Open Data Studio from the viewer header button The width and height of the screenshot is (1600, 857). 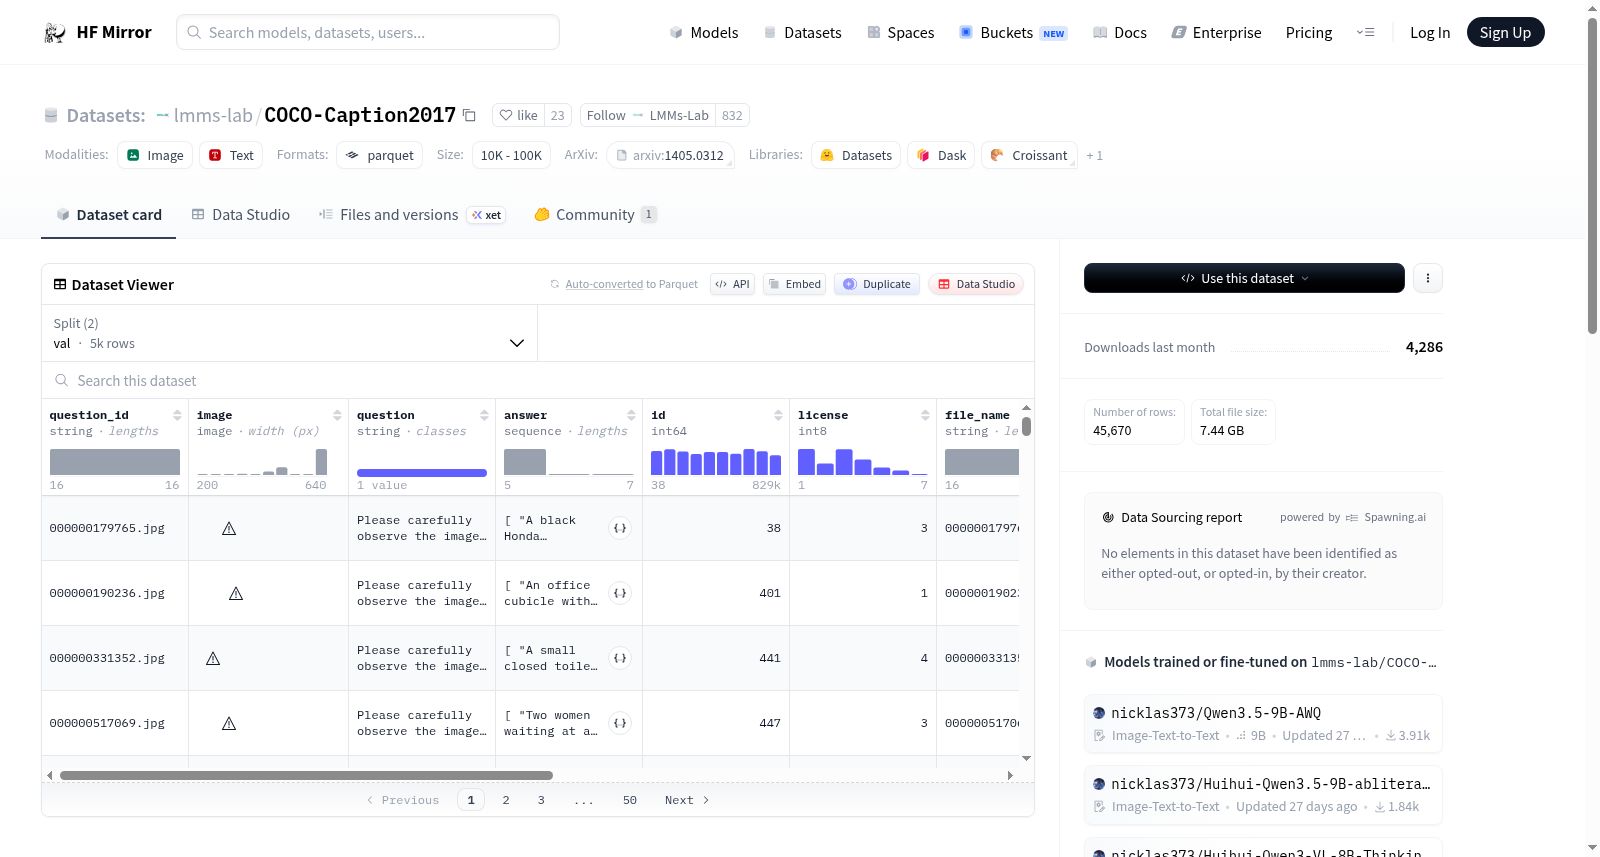coord(976,284)
